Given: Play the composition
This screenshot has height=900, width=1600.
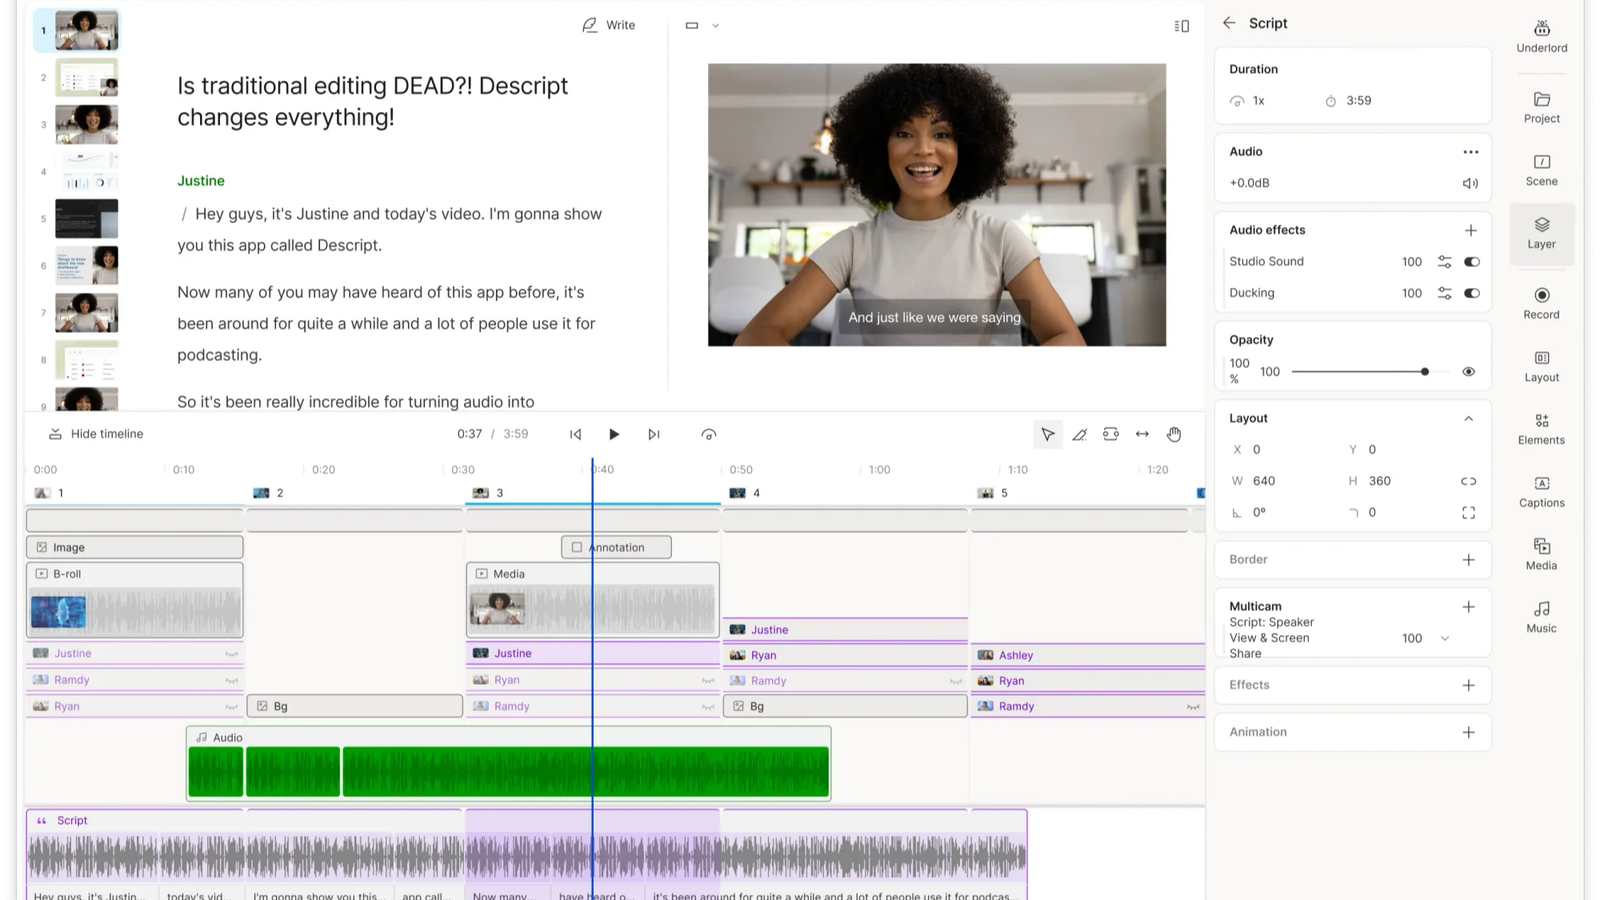Looking at the screenshot, I should (614, 434).
